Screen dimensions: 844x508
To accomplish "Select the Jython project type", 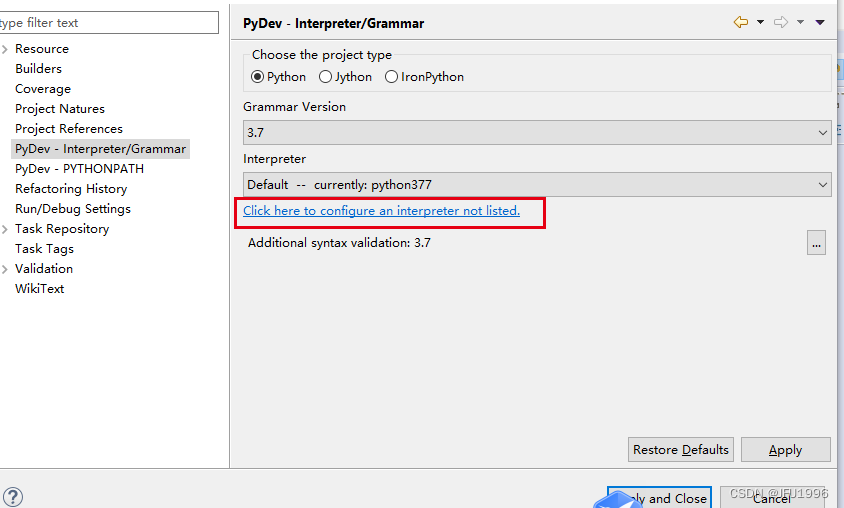I will 345,77.
